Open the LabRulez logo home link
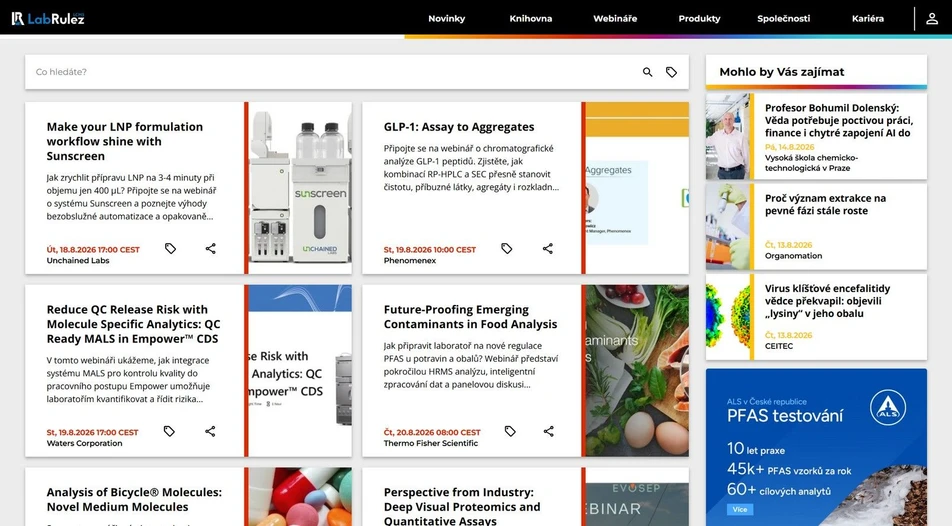 [48, 19]
